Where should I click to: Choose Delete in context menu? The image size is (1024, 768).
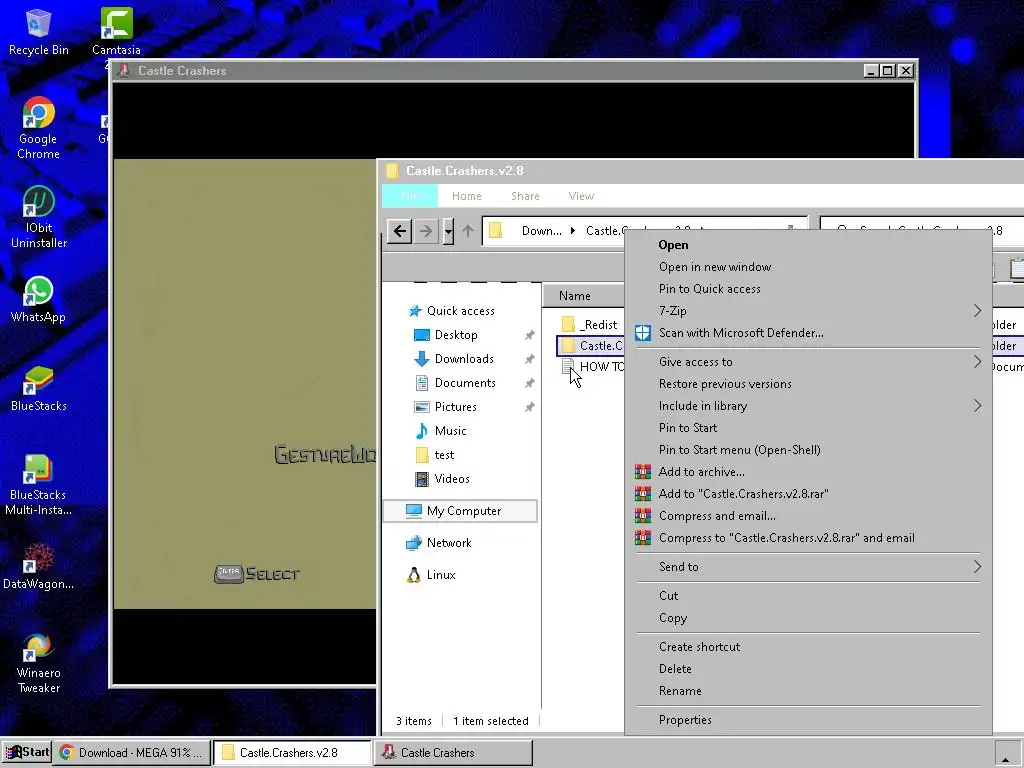[808, 669]
